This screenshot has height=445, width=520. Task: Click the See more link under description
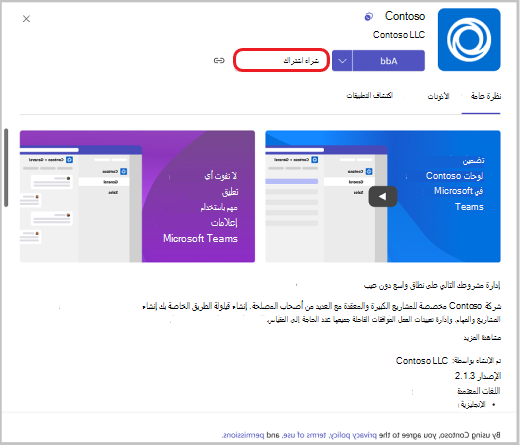pos(482,338)
